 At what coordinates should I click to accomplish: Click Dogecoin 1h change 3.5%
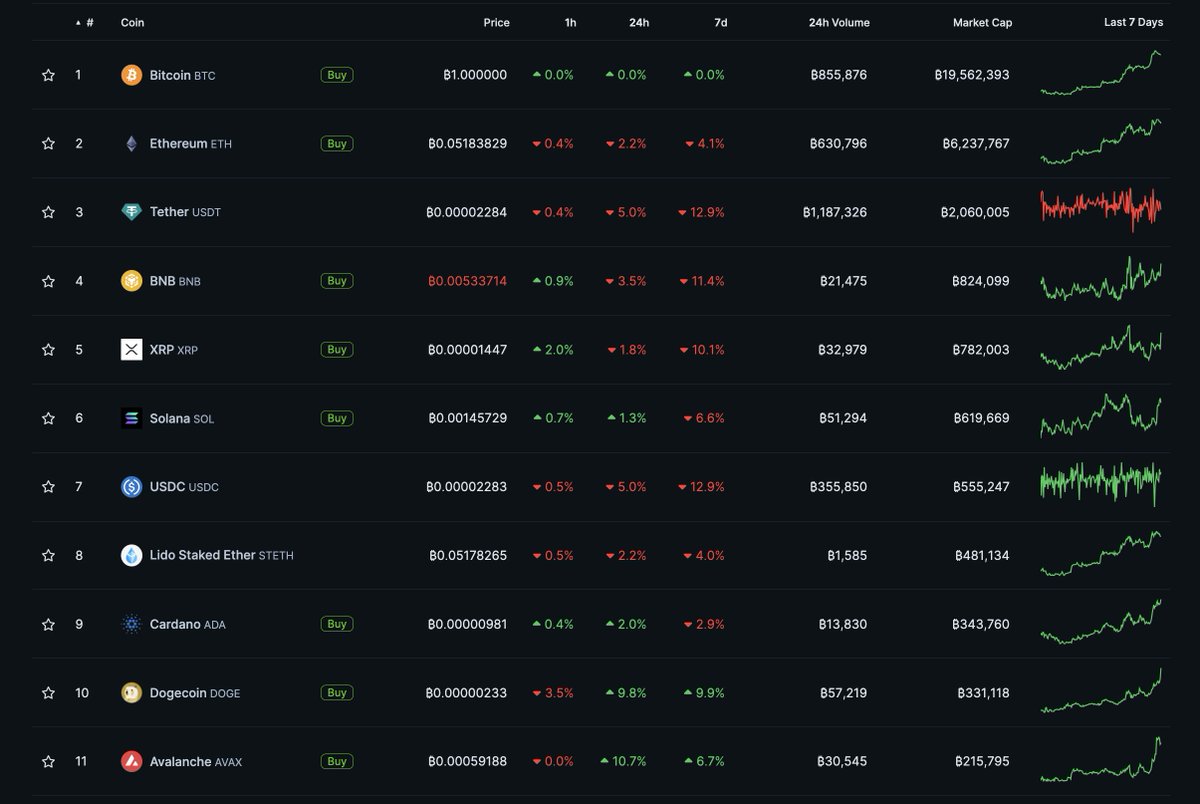coord(553,693)
